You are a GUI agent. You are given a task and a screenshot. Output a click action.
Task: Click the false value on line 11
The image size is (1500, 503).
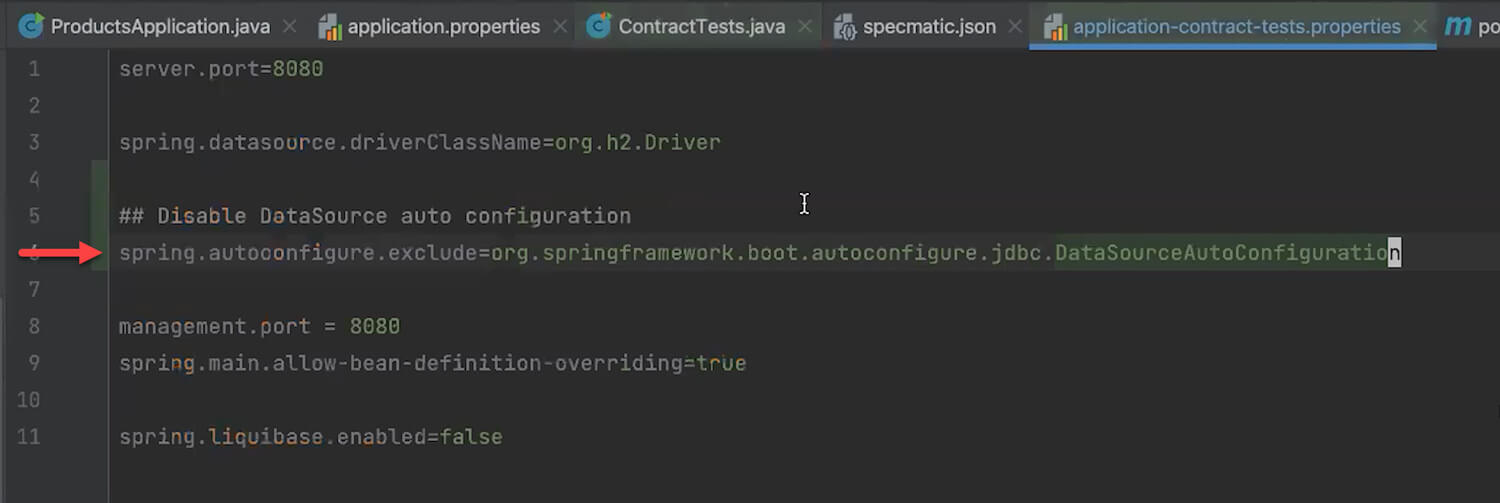pyautogui.click(x=471, y=437)
